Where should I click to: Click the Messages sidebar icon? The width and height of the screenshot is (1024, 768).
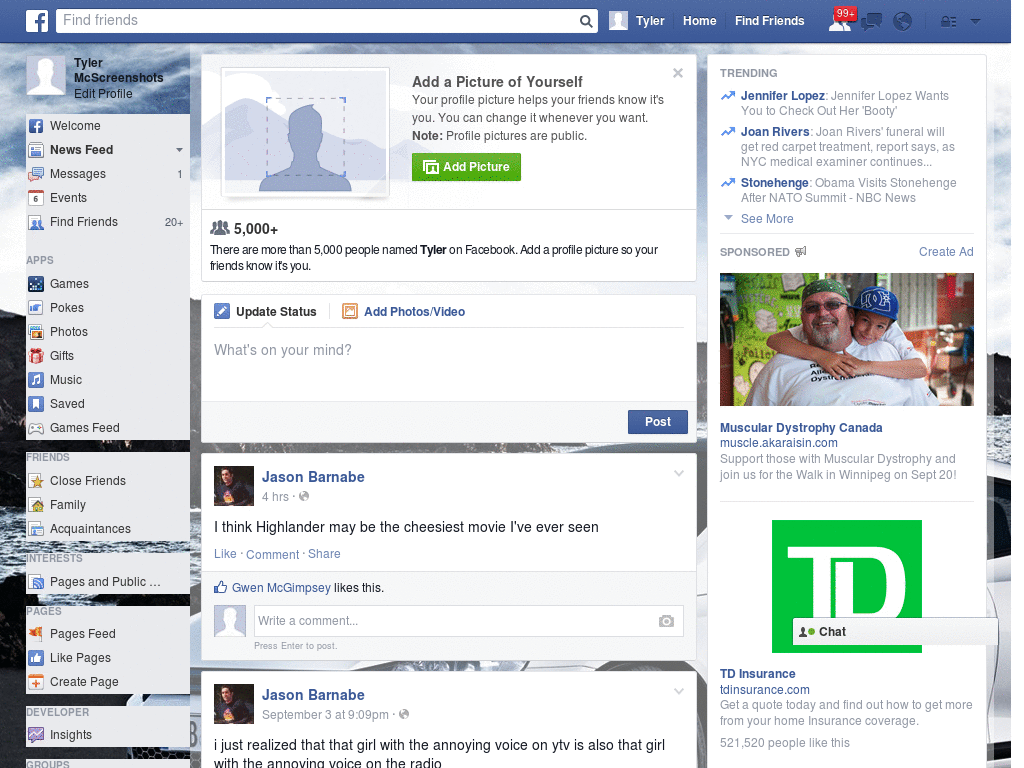point(36,174)
